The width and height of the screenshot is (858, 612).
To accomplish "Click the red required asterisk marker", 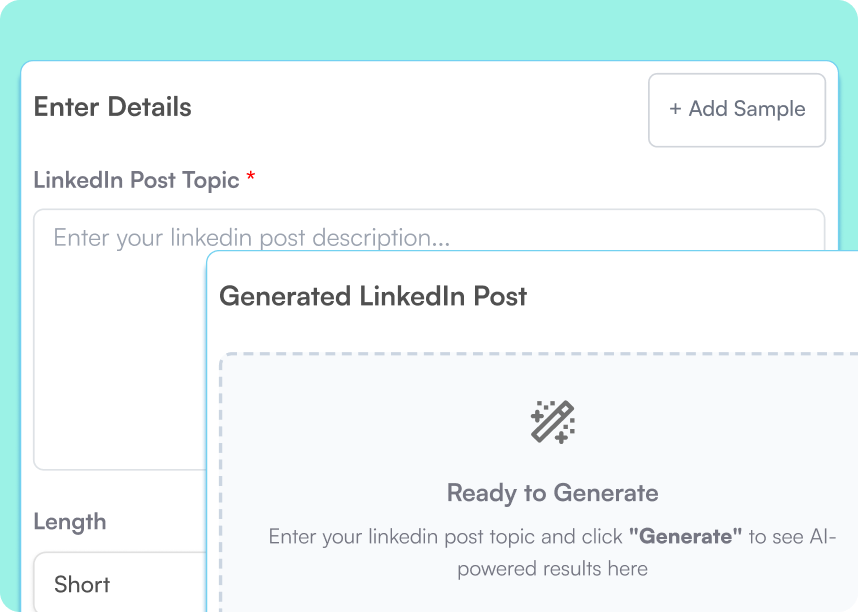I will [x=250, y=178].
